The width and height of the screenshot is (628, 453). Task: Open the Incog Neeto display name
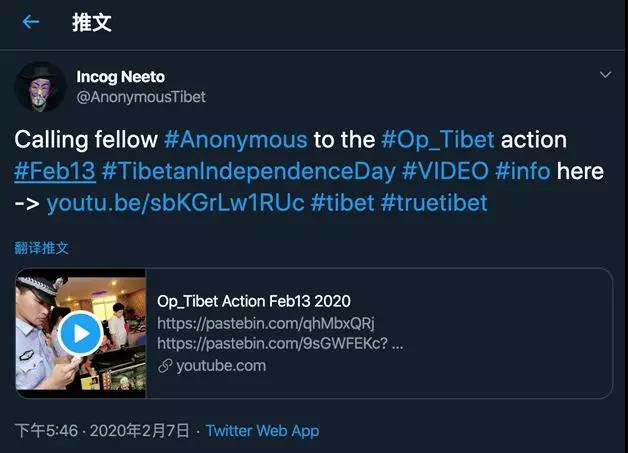121,77
